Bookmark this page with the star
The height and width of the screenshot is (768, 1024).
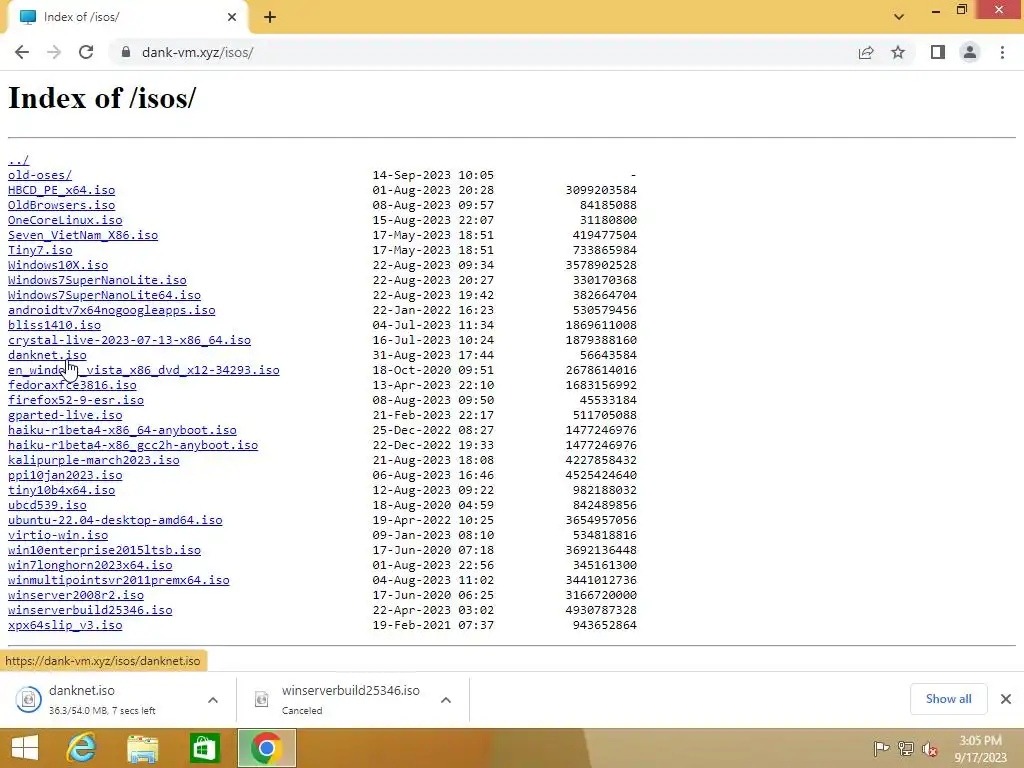[898, 52]
